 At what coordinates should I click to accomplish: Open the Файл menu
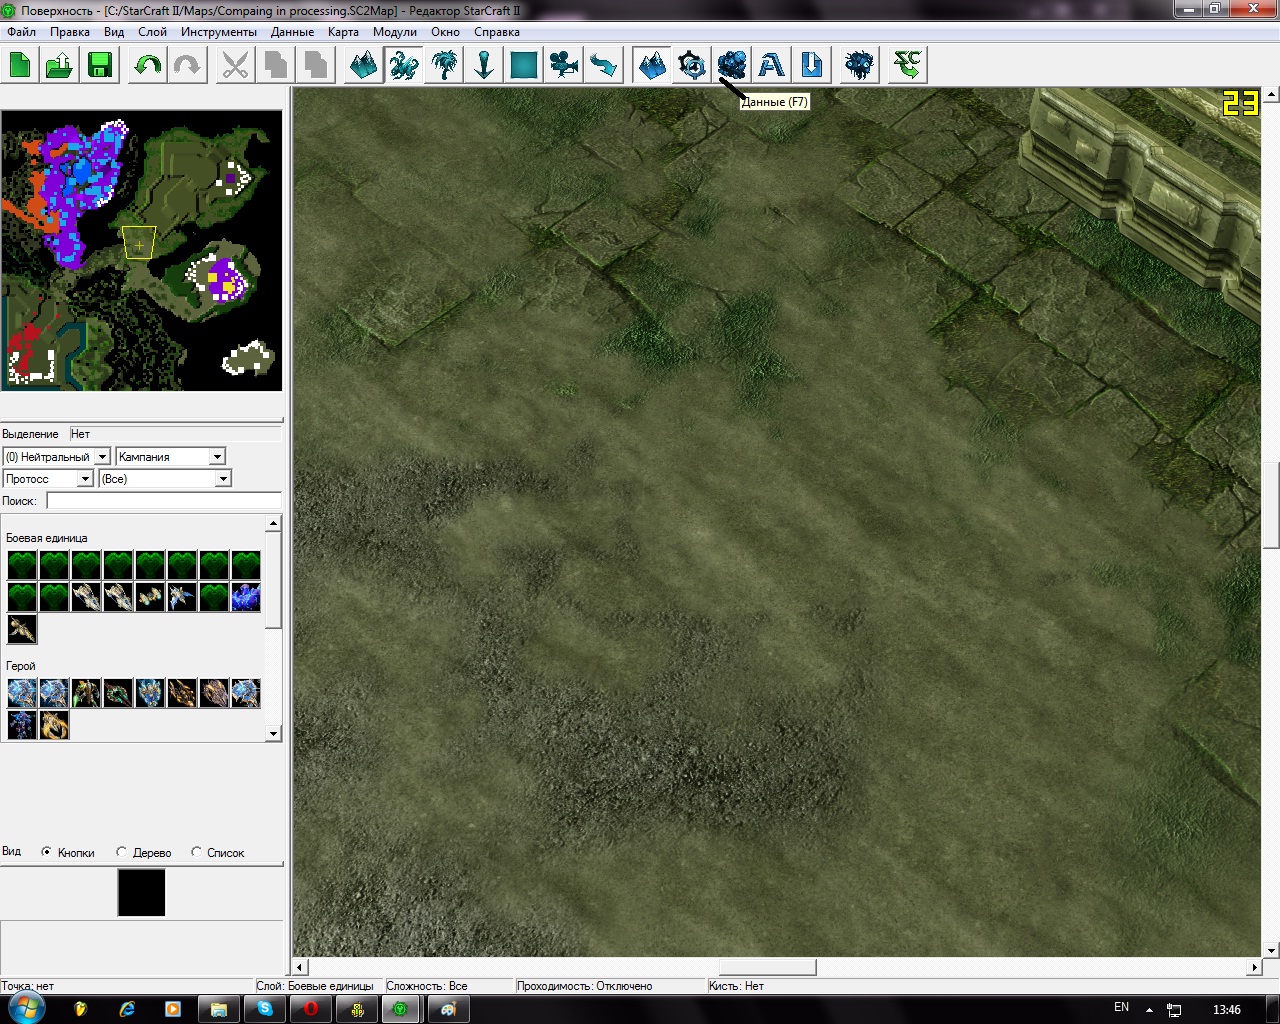pyautogui.click(x=21, y=32)
